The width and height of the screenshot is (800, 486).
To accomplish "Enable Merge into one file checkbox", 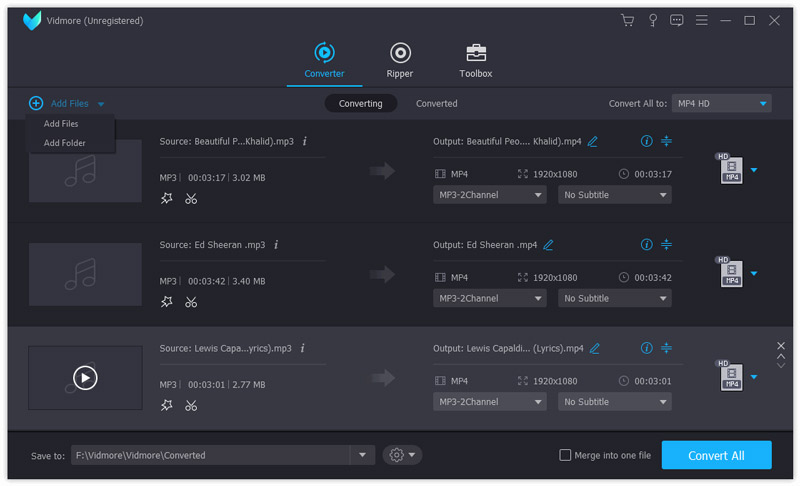I will (566, 455).
